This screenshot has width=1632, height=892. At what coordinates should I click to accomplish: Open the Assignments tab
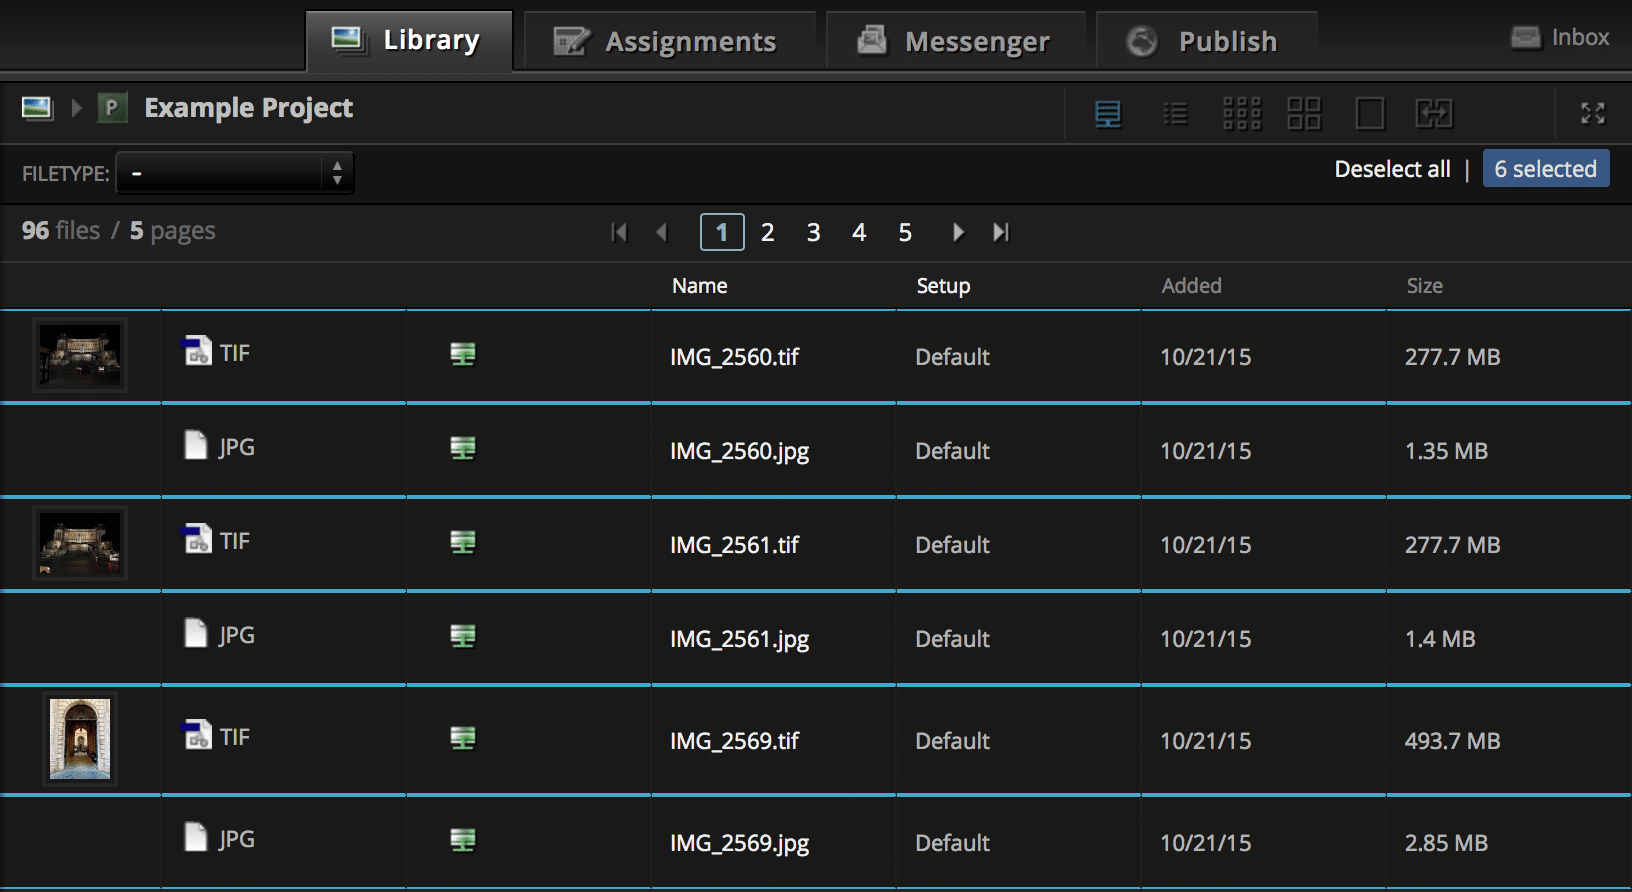pos(669,42)
